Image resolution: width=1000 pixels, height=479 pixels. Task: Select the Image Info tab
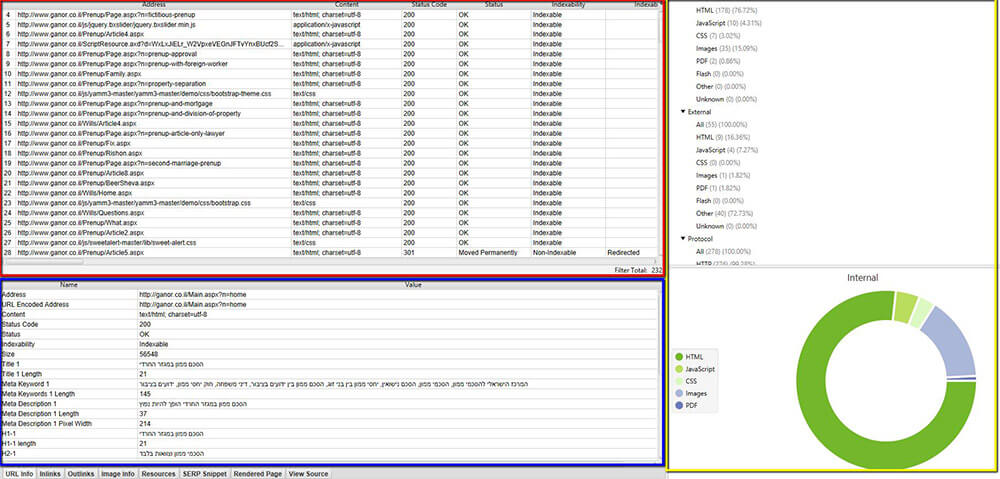[x=118, y=474]
